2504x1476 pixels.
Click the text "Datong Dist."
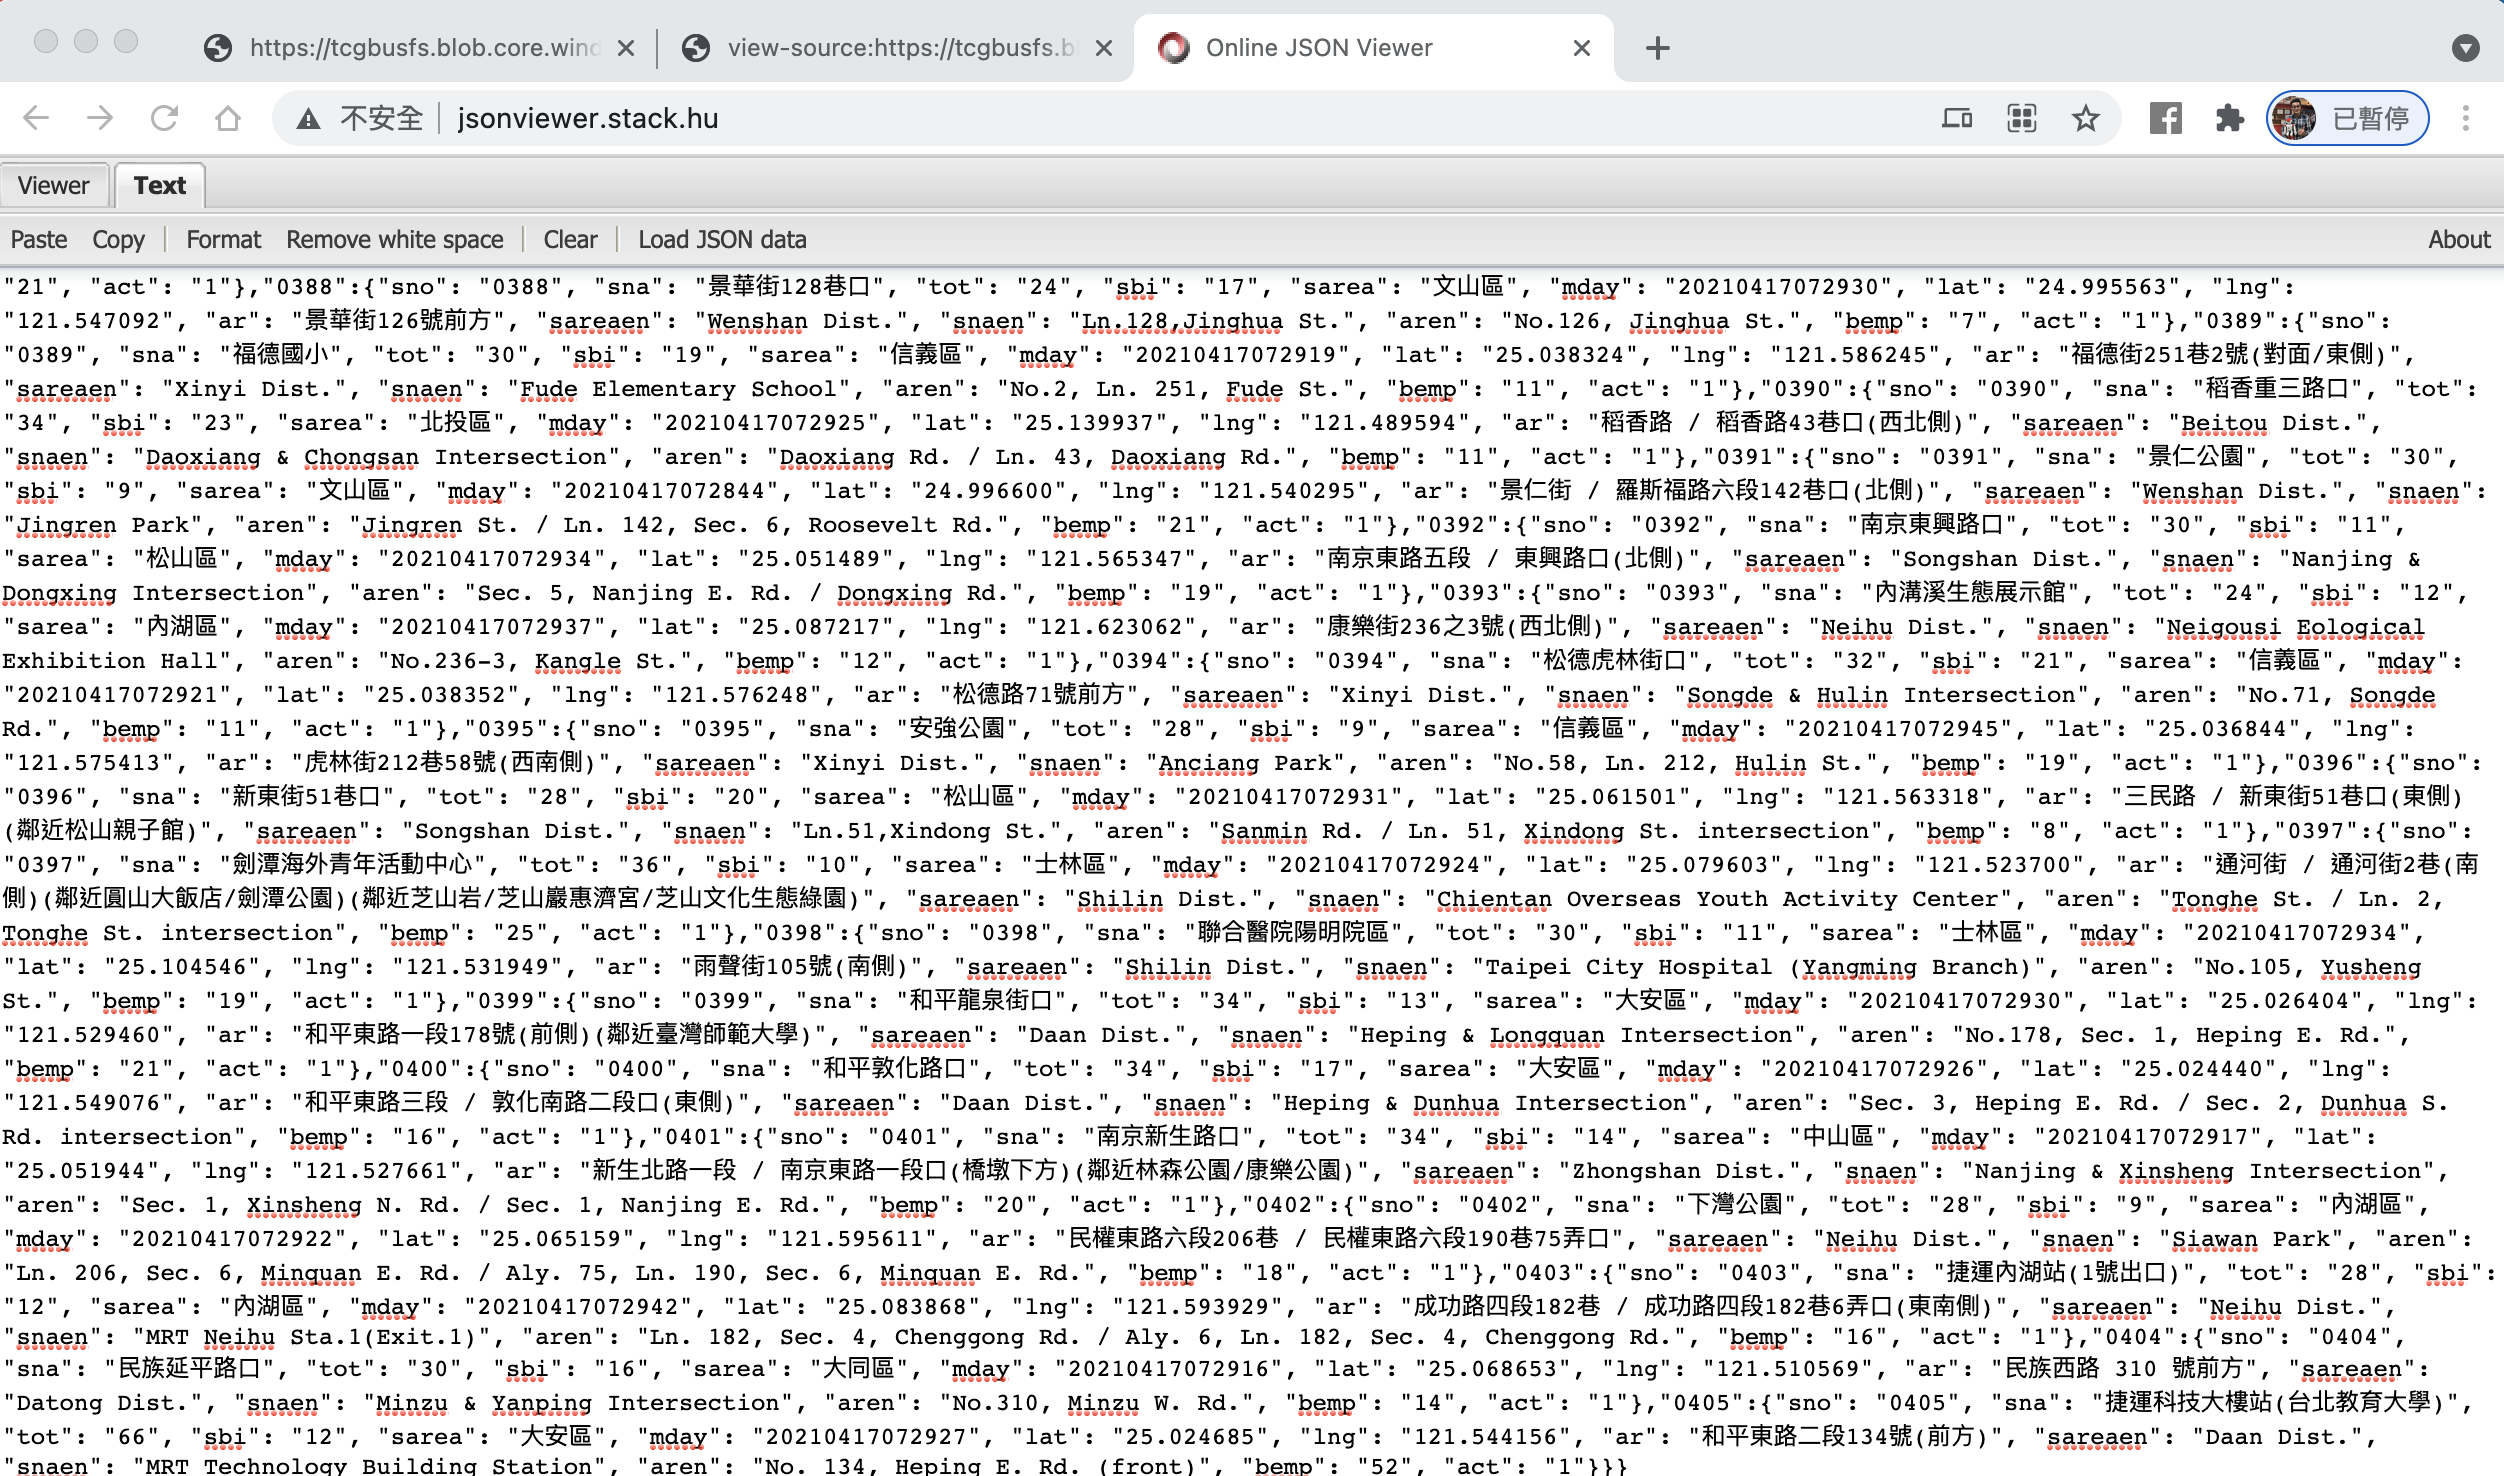click(102, 1403)
